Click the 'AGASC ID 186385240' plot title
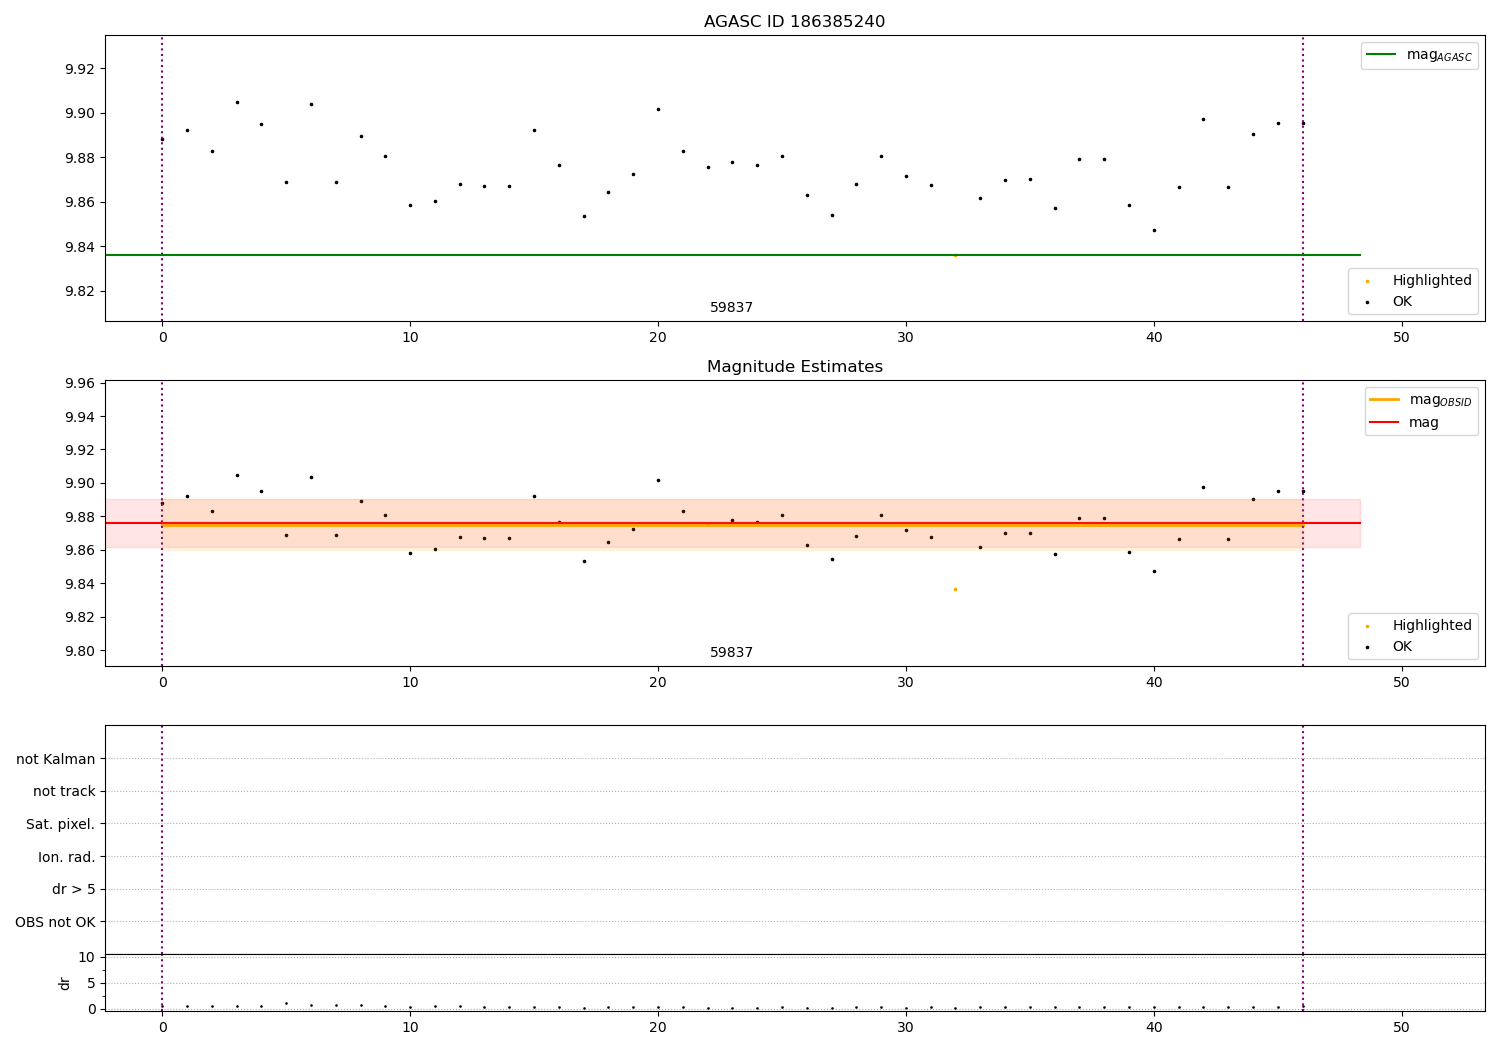The width and height of the screenshot is (1500, 1050). click(x=794, y=22)
